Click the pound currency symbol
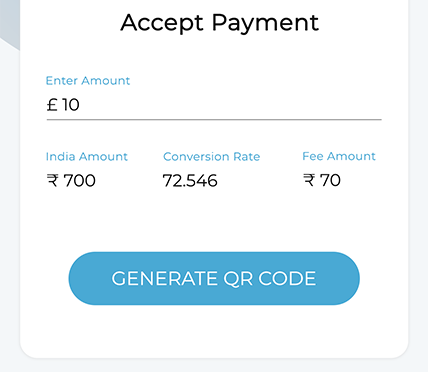The width and height of the screenshot is (428, 372). [52, 105]
